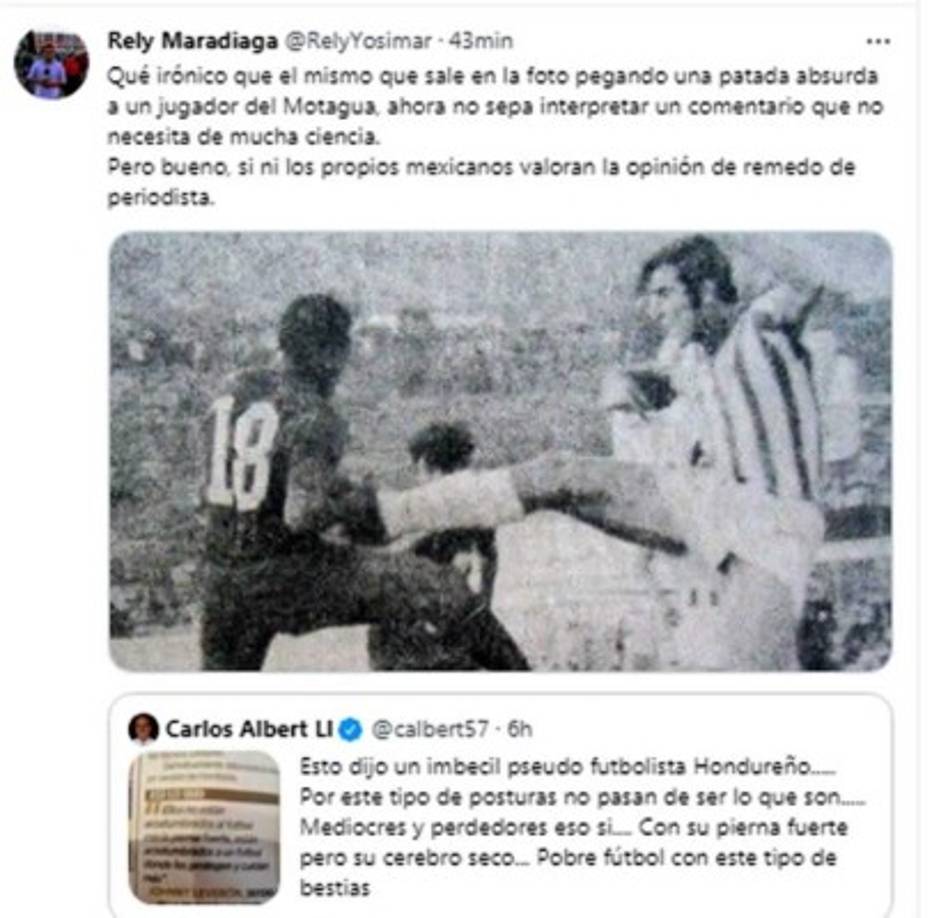Click 'periodista.' at end of main tweet
Viewport: 948px width, 918px height.
click(161, 198)
